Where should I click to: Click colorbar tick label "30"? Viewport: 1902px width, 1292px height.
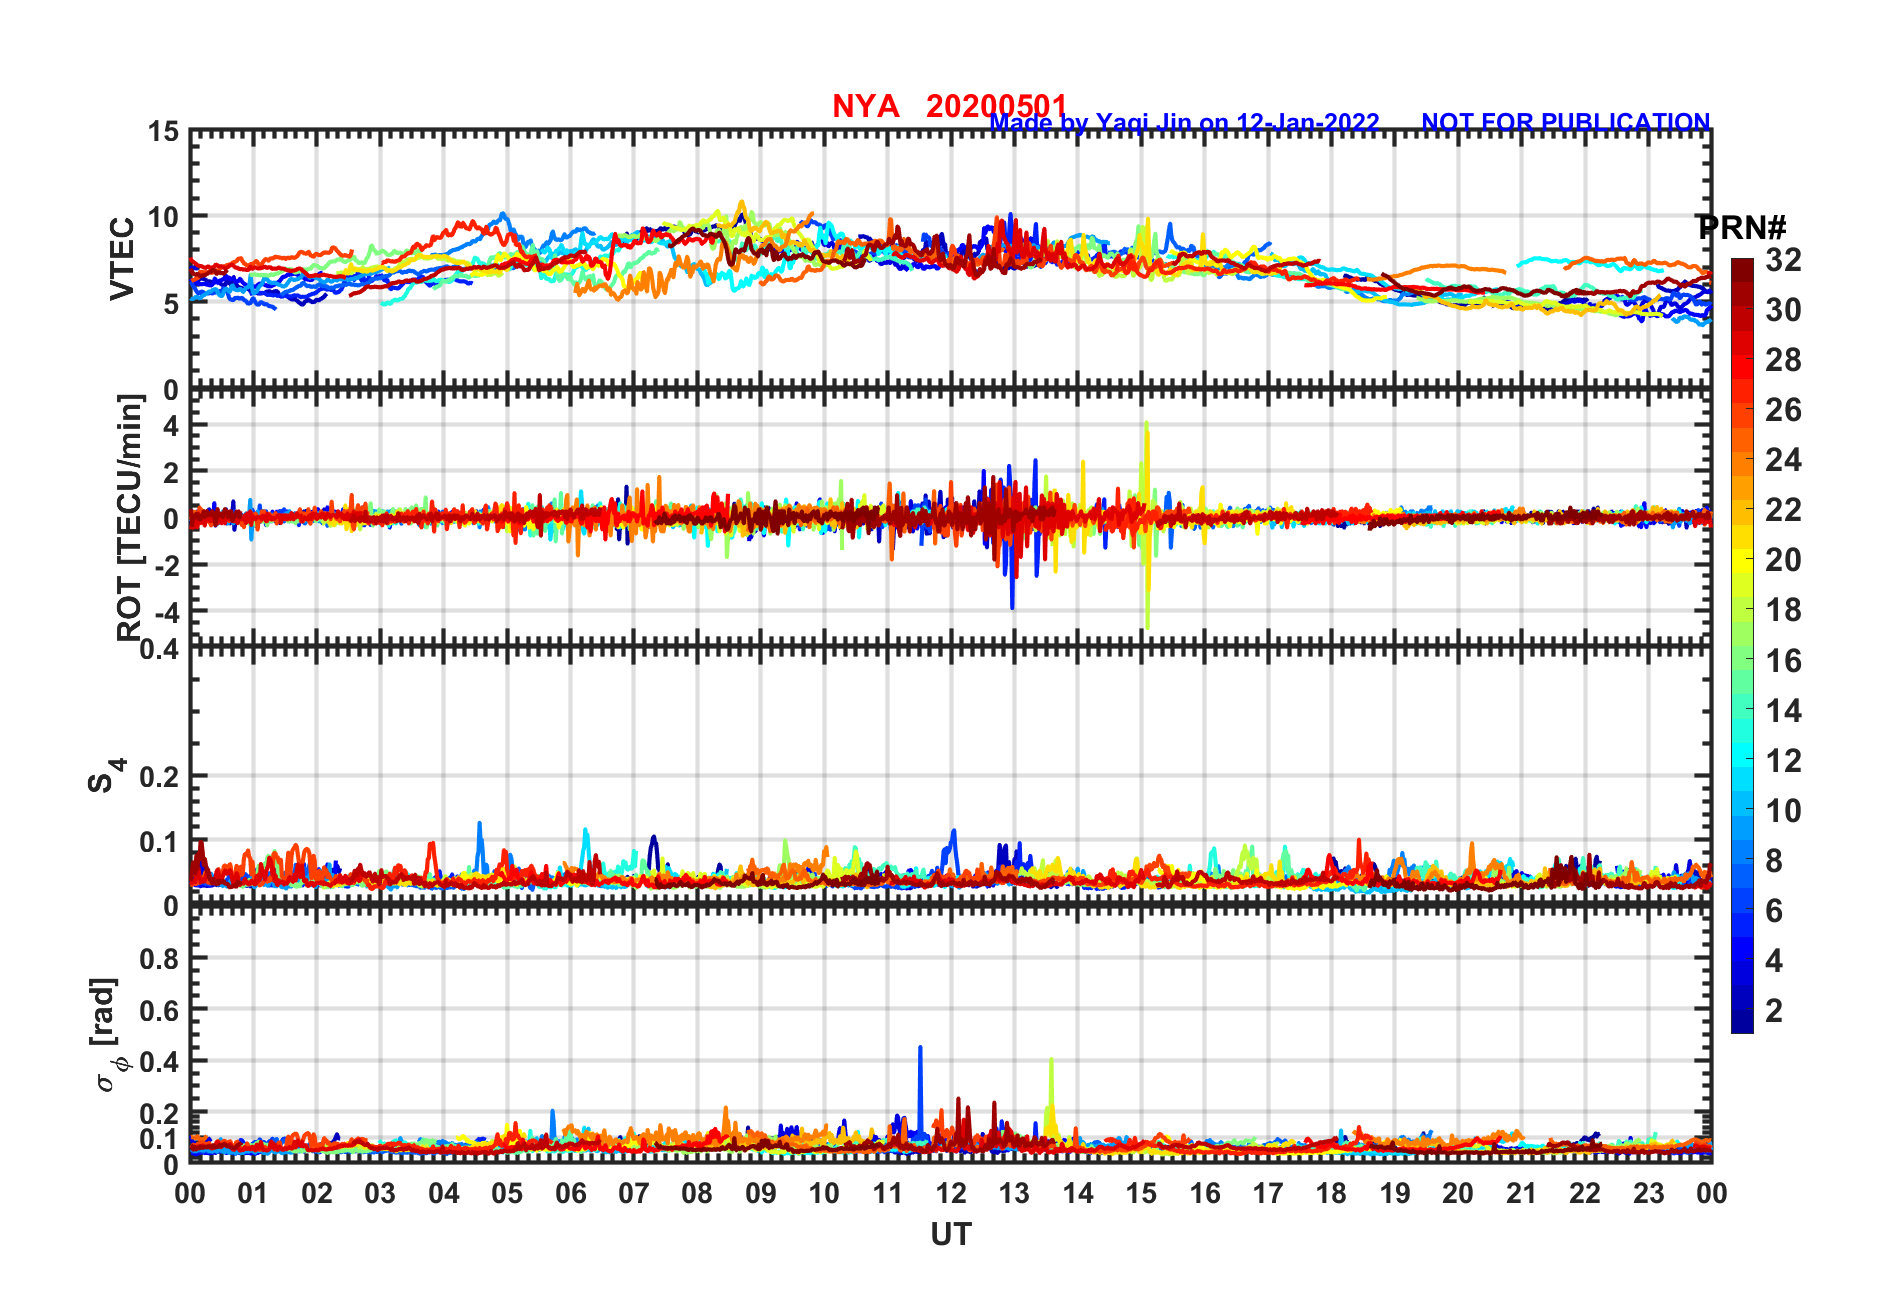tap(1783, 310)
